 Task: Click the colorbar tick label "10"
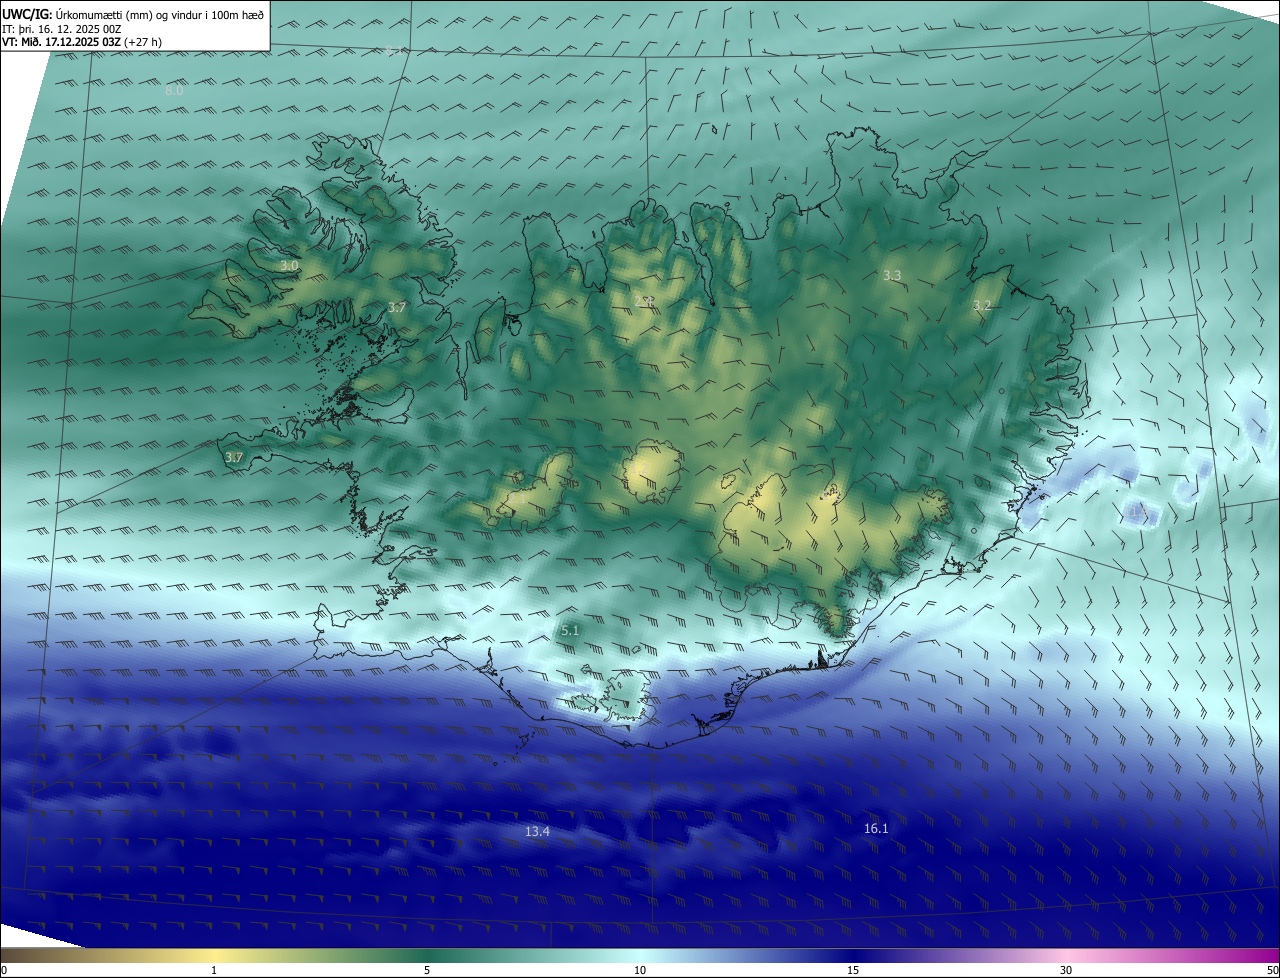(x=640, y=970)
